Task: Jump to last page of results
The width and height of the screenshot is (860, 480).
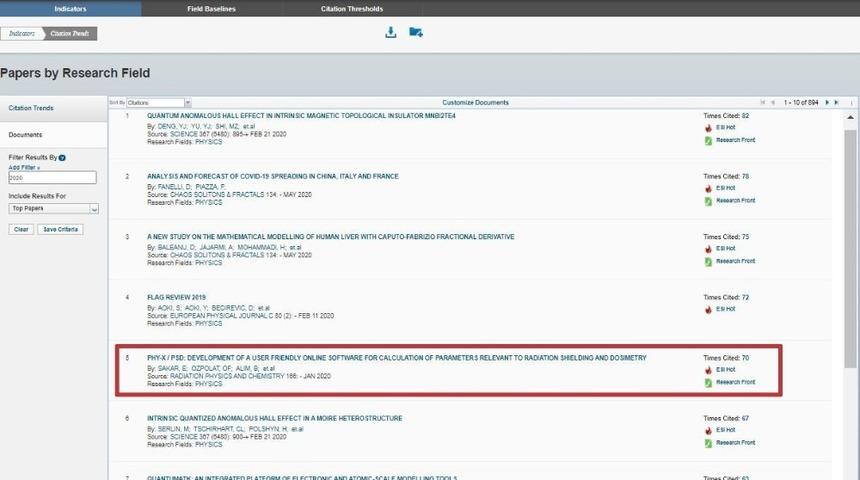Action: pyautogui.click(x=837, y=102)
